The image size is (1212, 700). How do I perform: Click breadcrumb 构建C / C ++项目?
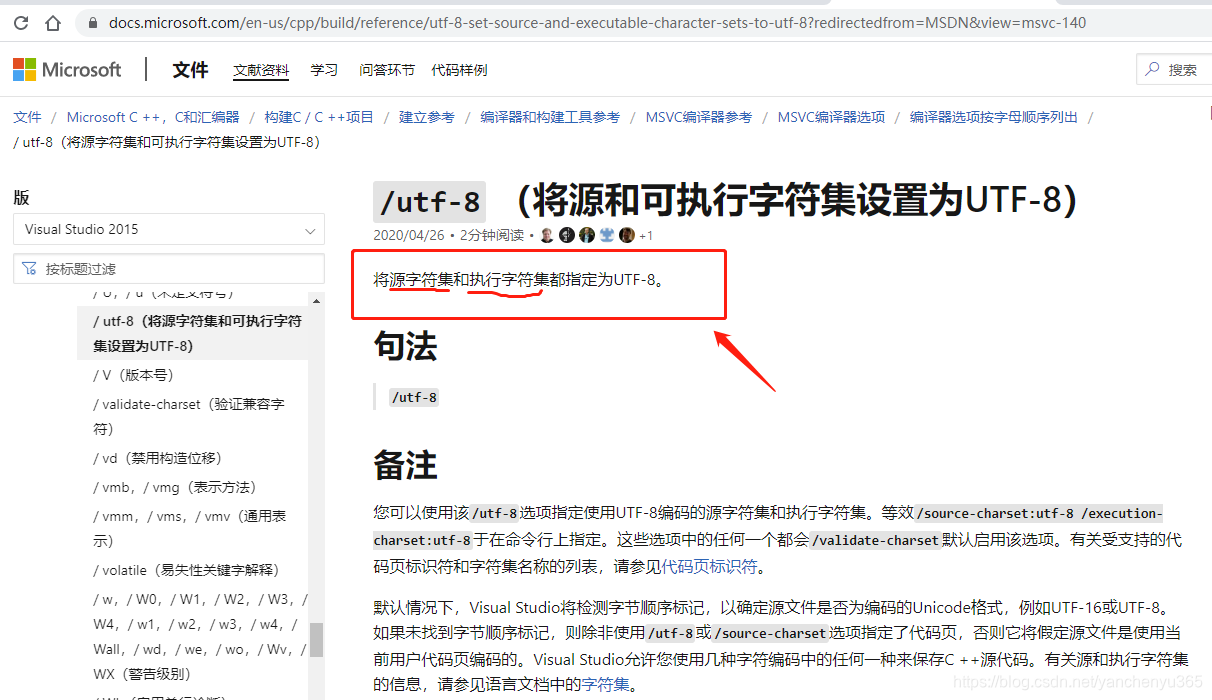pos(319,117)
